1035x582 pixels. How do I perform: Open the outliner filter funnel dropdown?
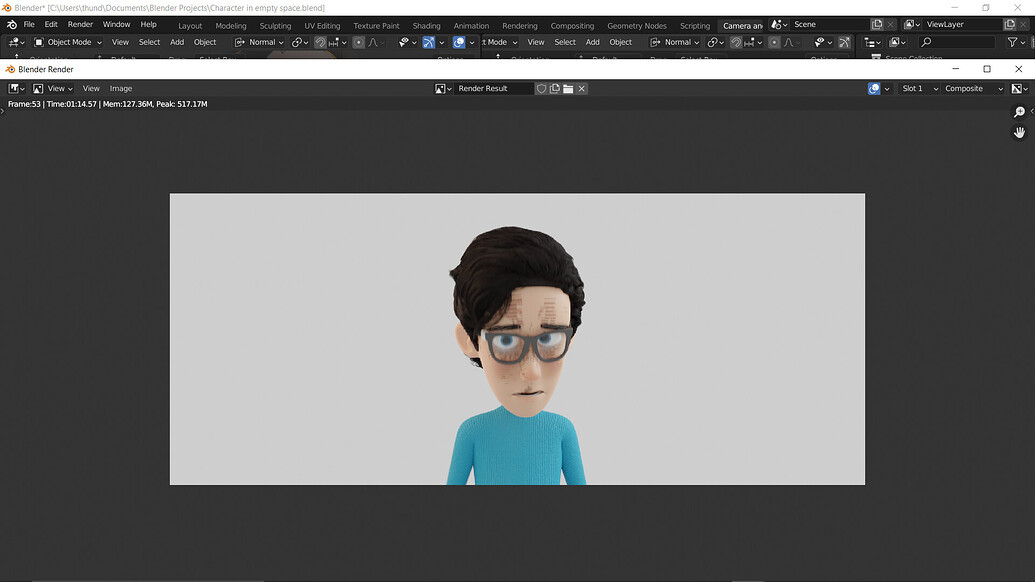(1016, 42)
